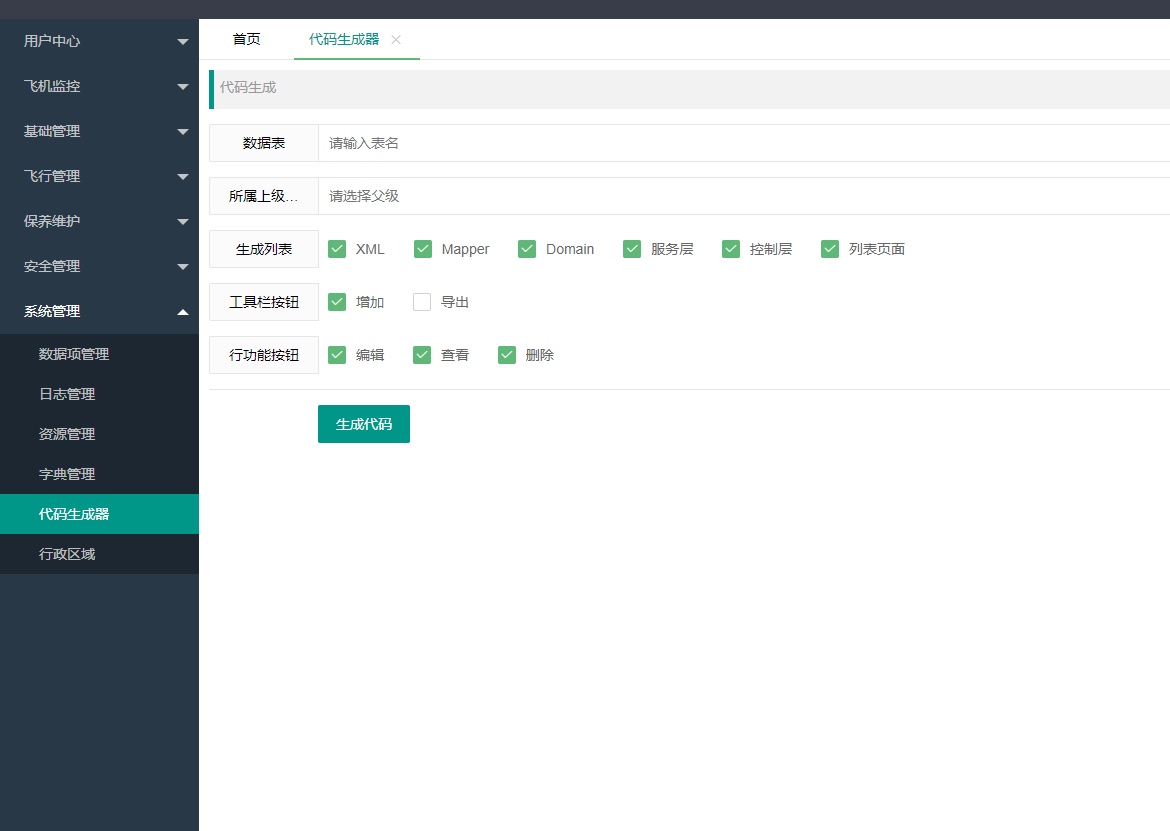Select 代码生成器 sidebar item

tap(99, 514)
